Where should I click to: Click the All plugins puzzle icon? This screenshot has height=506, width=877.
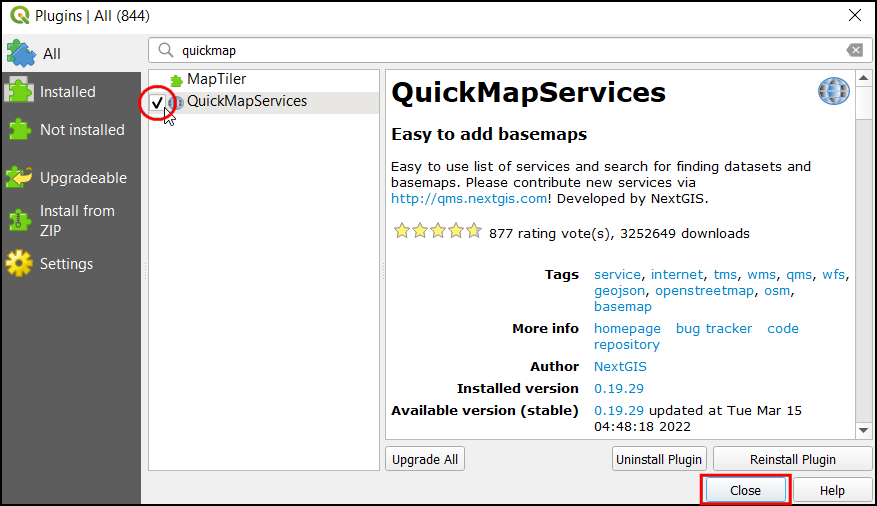(21, 53)
